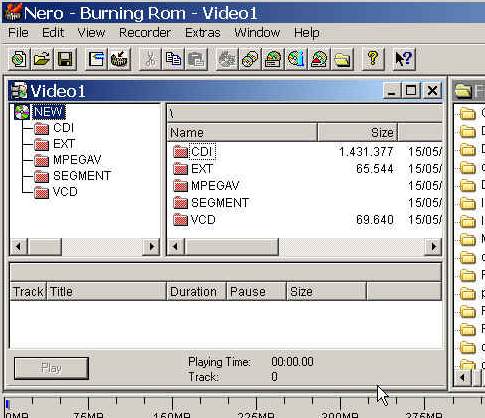
Task: Click the blue marker on the disc capacity bar
Action: (x=7, y=405)
